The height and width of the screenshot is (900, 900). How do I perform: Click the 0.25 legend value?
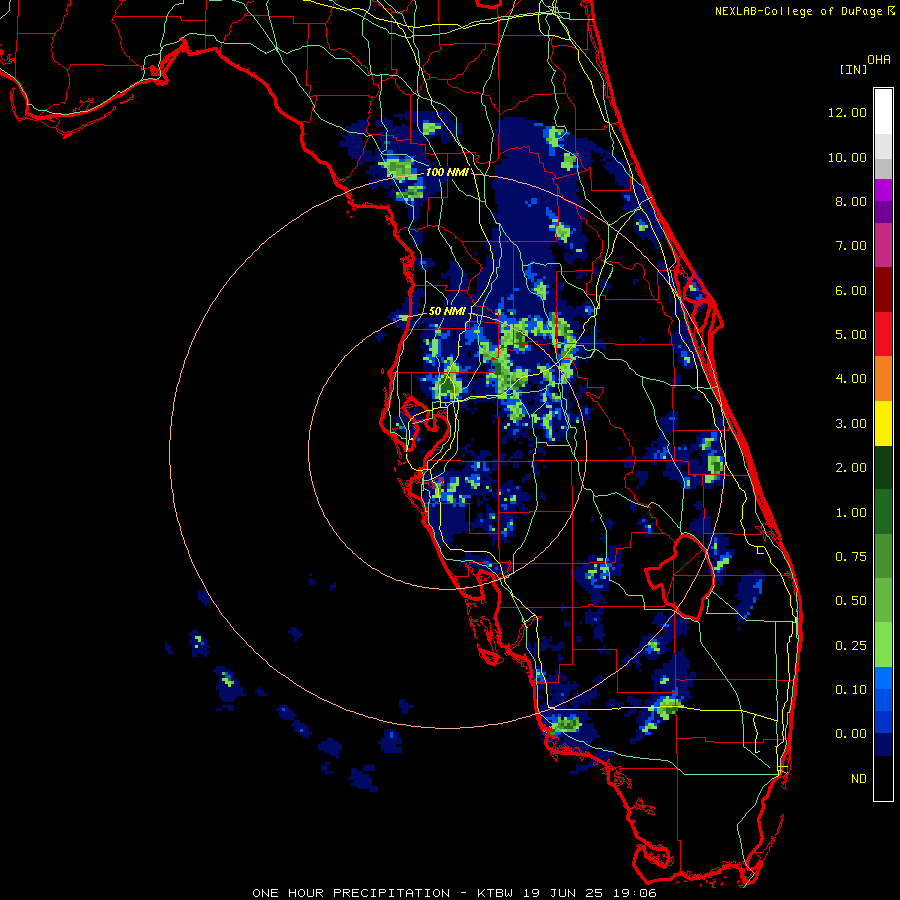[x=851, y=646]
